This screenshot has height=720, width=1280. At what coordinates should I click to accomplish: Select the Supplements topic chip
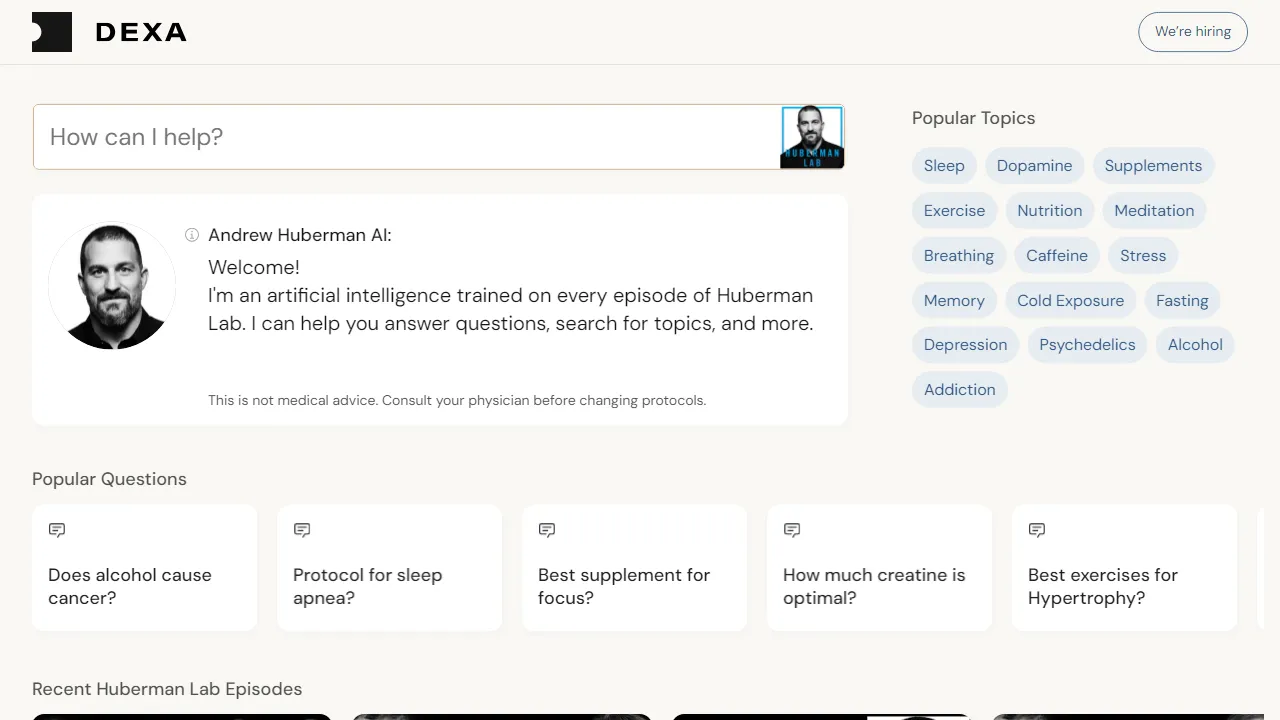1153,166
